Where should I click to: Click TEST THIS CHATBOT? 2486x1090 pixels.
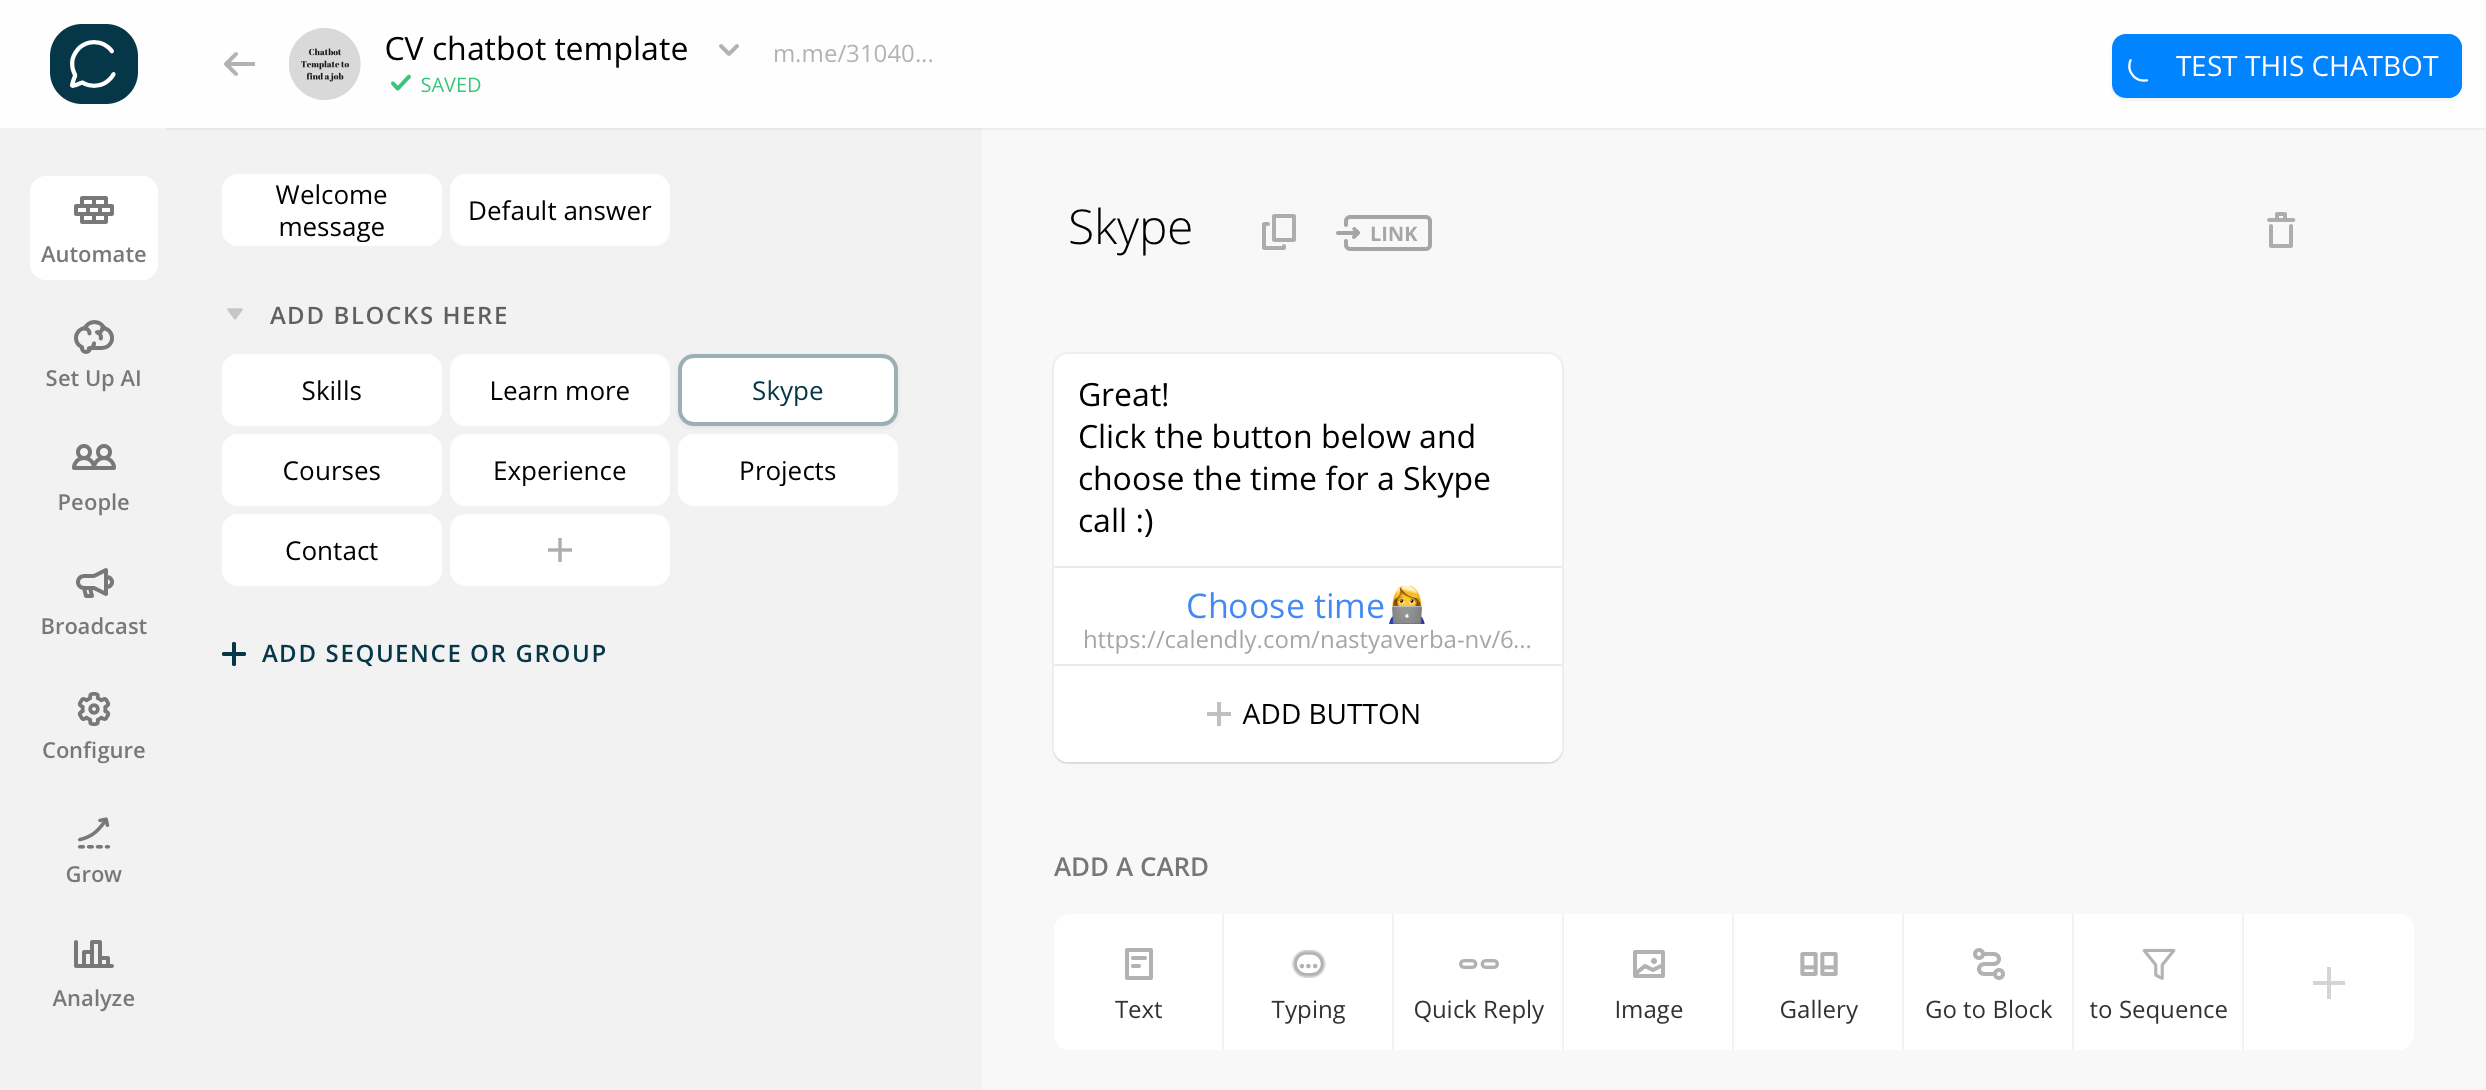2286,65
